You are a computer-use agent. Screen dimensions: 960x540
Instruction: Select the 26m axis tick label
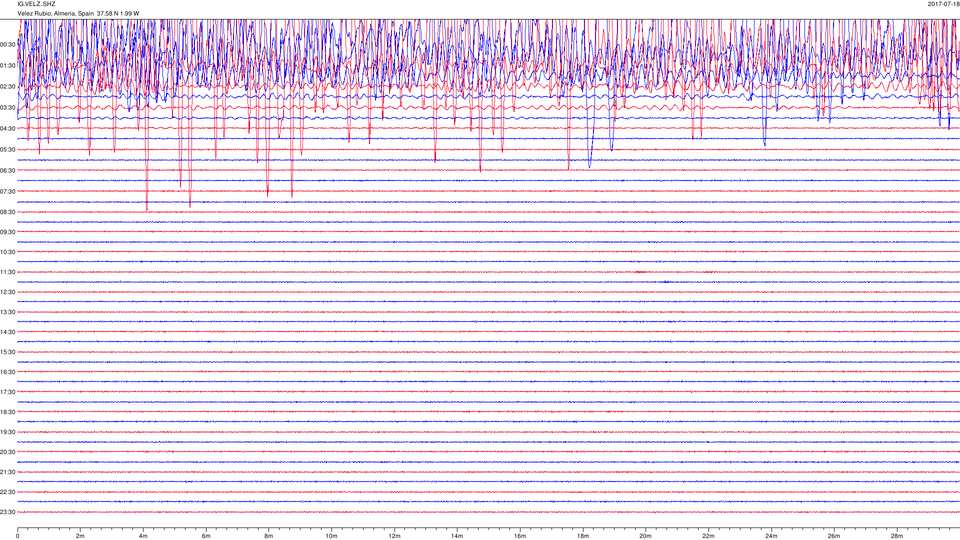pos(833,536)
